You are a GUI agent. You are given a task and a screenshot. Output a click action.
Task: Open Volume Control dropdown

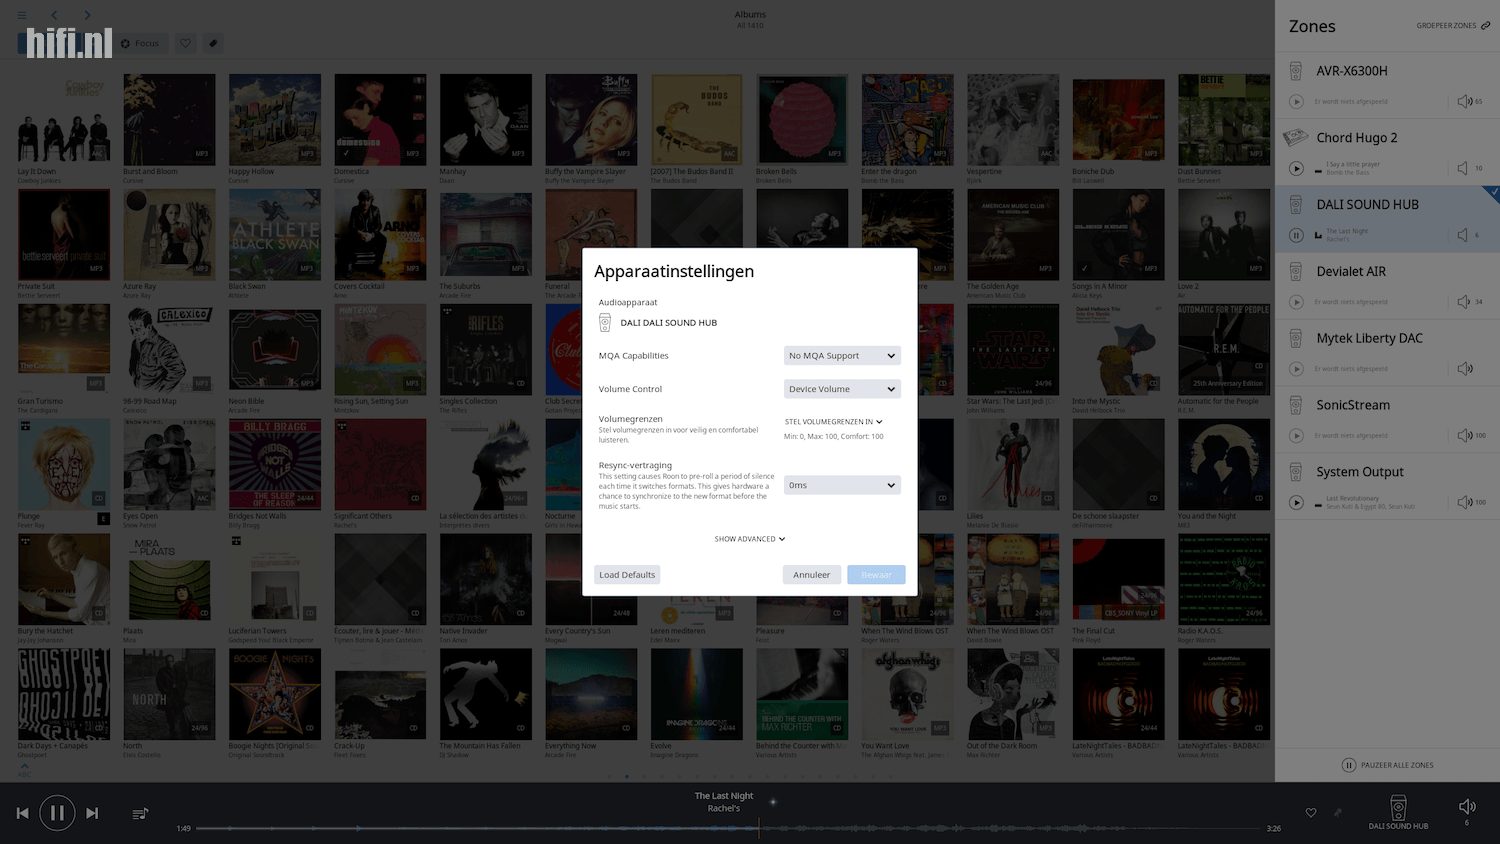pos(842,389)
